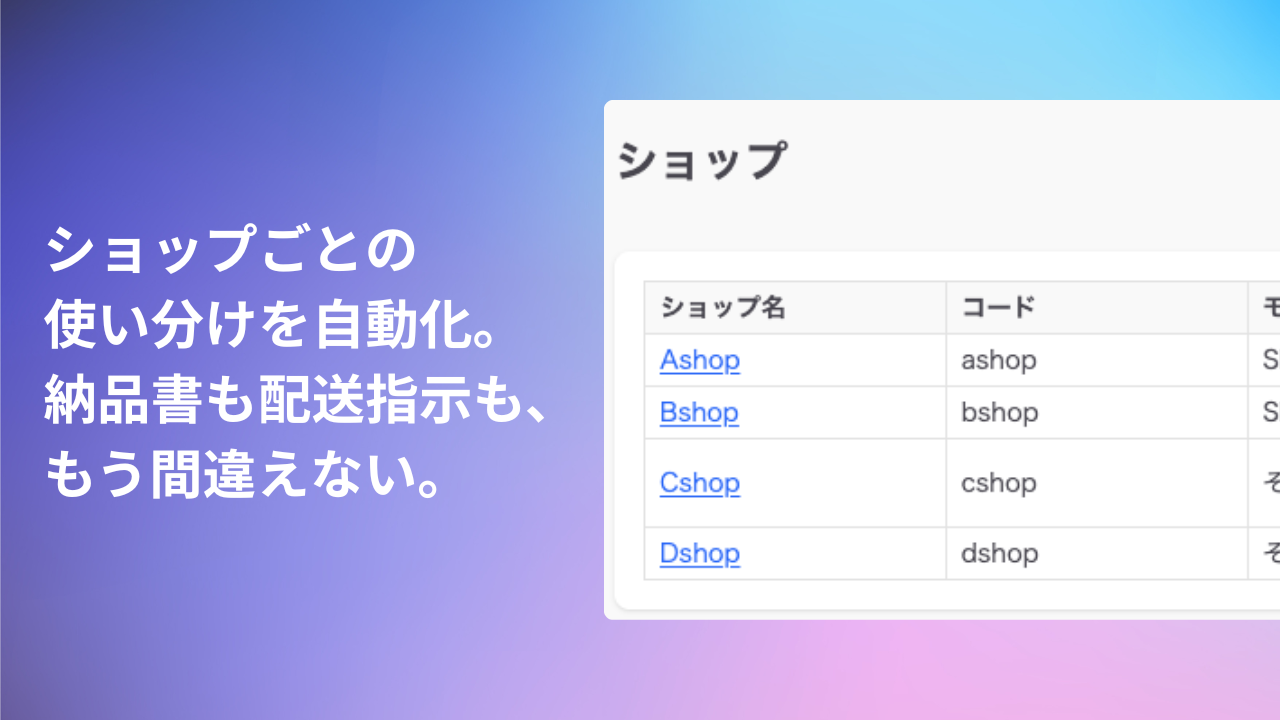The image size is (1280, 720).
Task: Click the もう間違えない。 text line
Action: [243, 480]
